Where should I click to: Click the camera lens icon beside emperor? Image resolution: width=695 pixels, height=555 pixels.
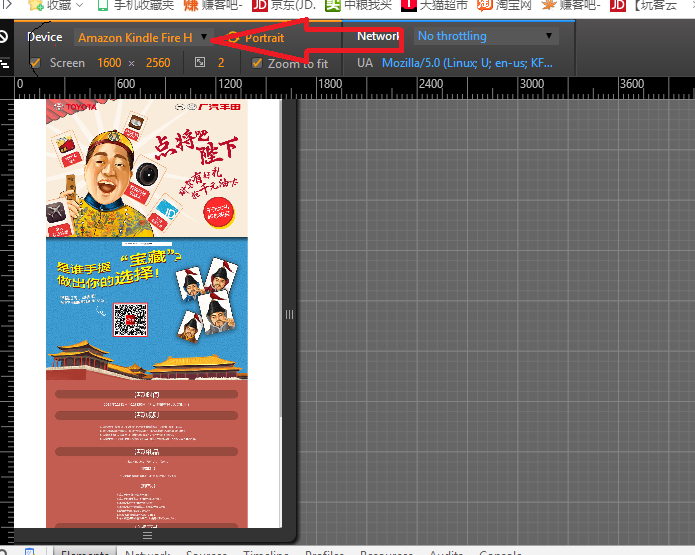(147, 175)
